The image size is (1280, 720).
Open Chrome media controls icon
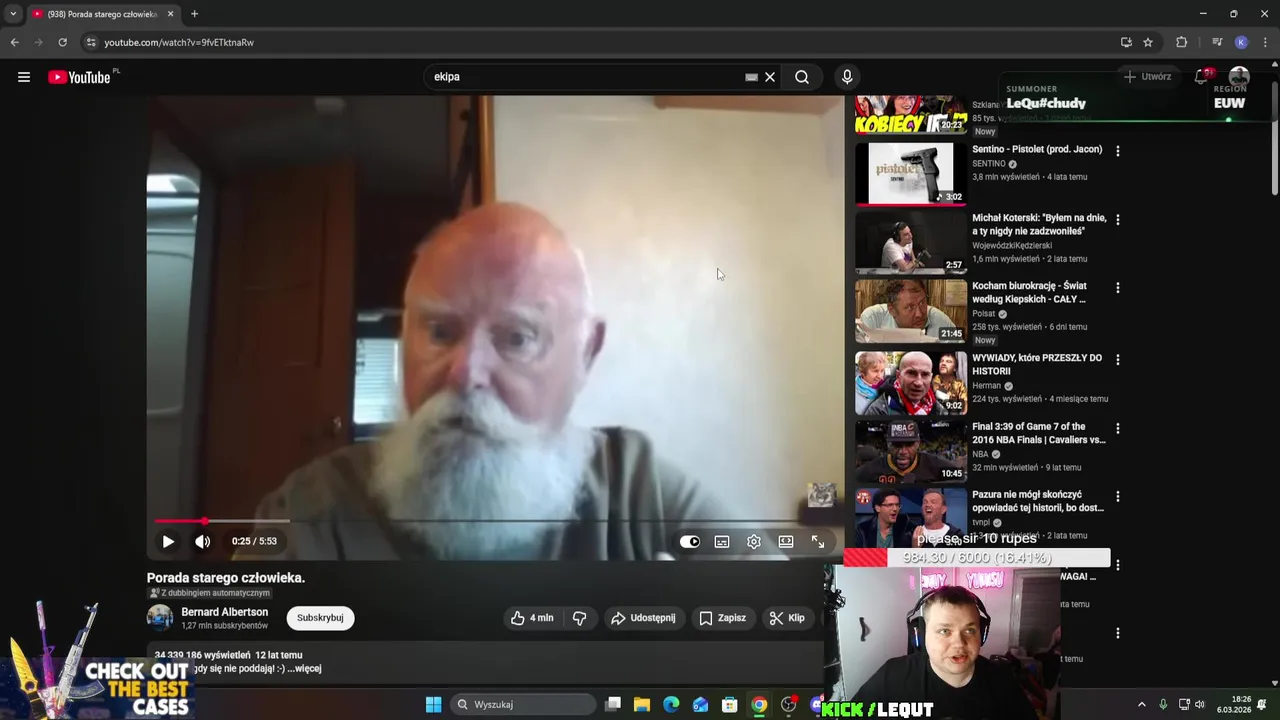coord(1217,42)
